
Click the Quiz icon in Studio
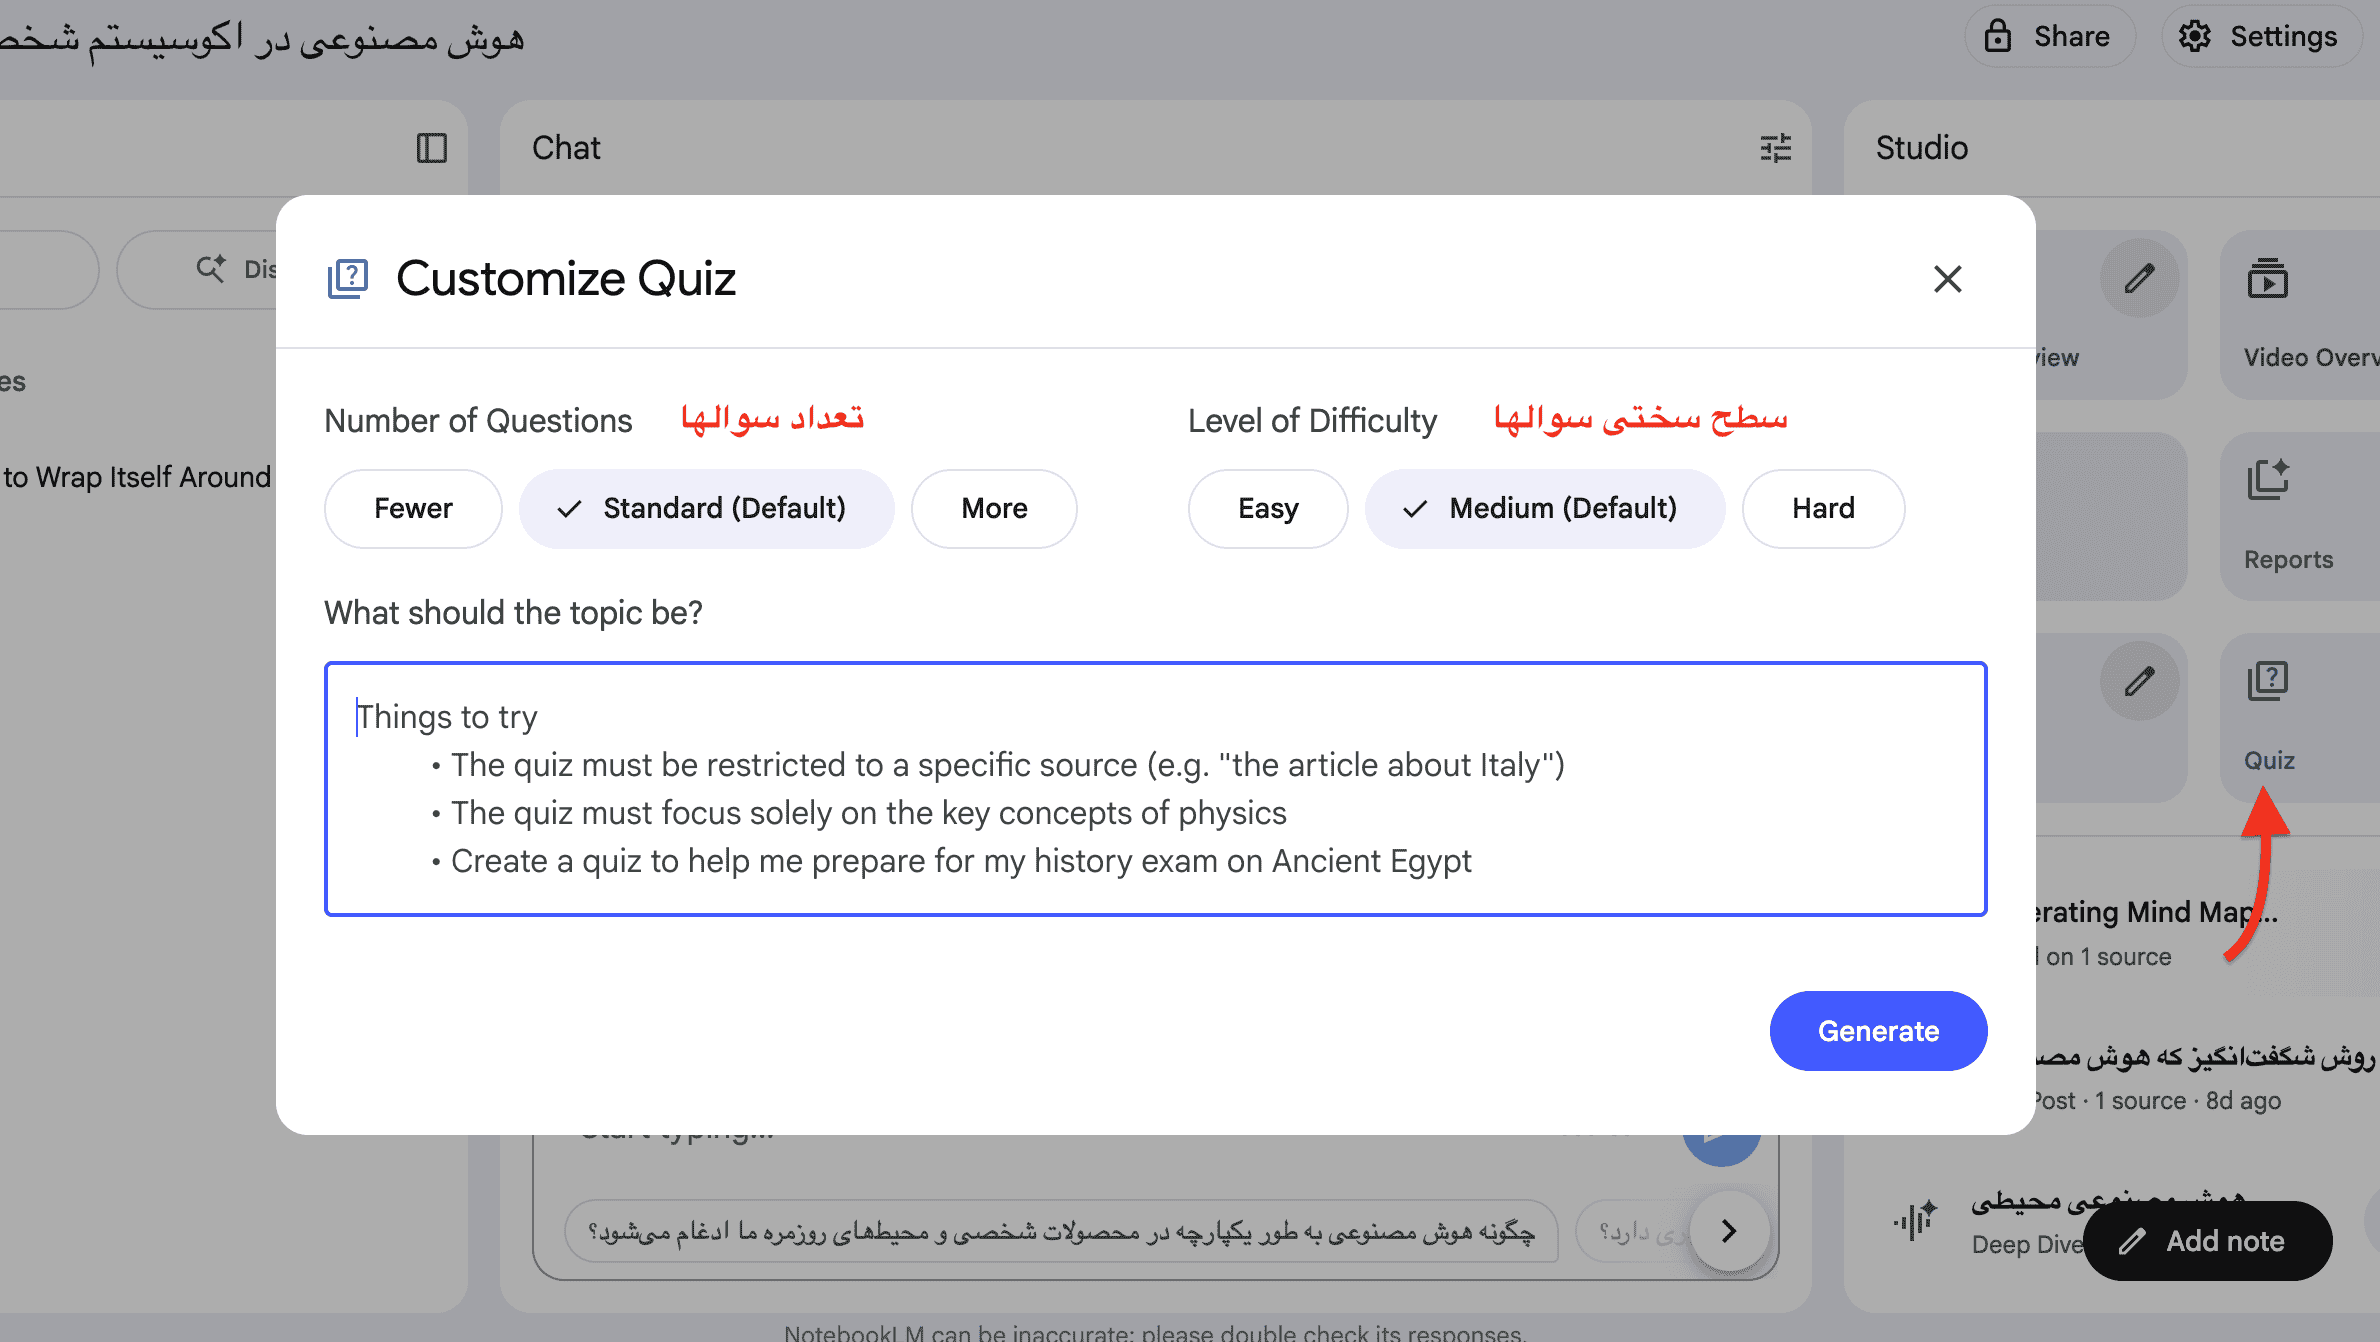2268,682
